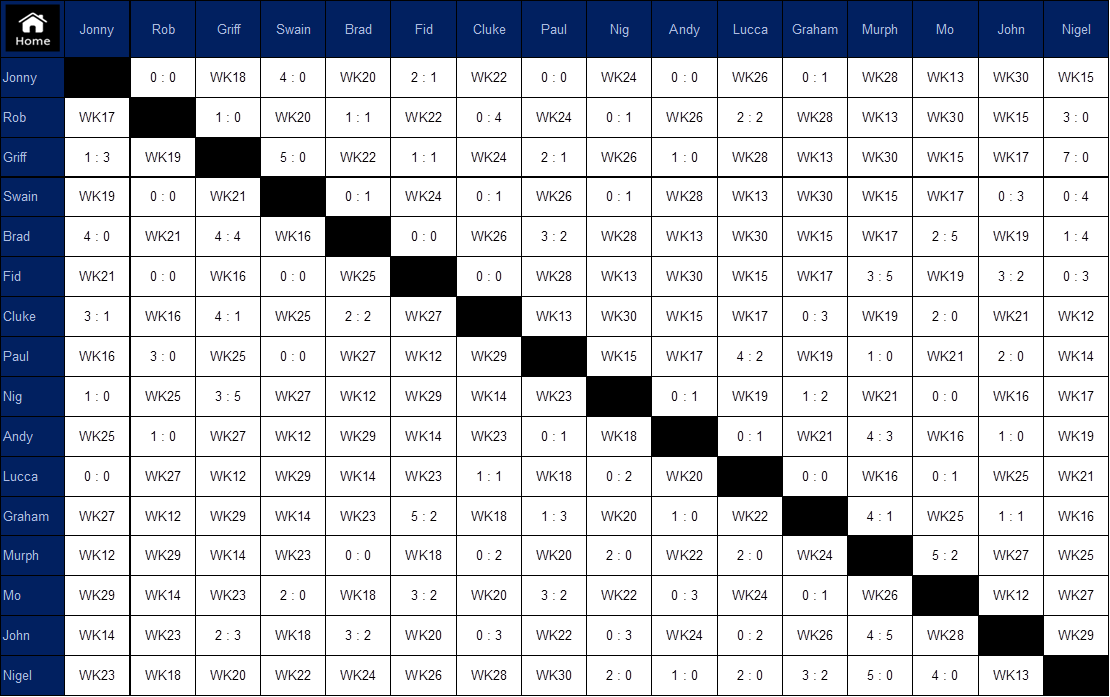
Task: Click the 5 : 0 score, Nigel row, Murph column
Action: tap(880, 676)
